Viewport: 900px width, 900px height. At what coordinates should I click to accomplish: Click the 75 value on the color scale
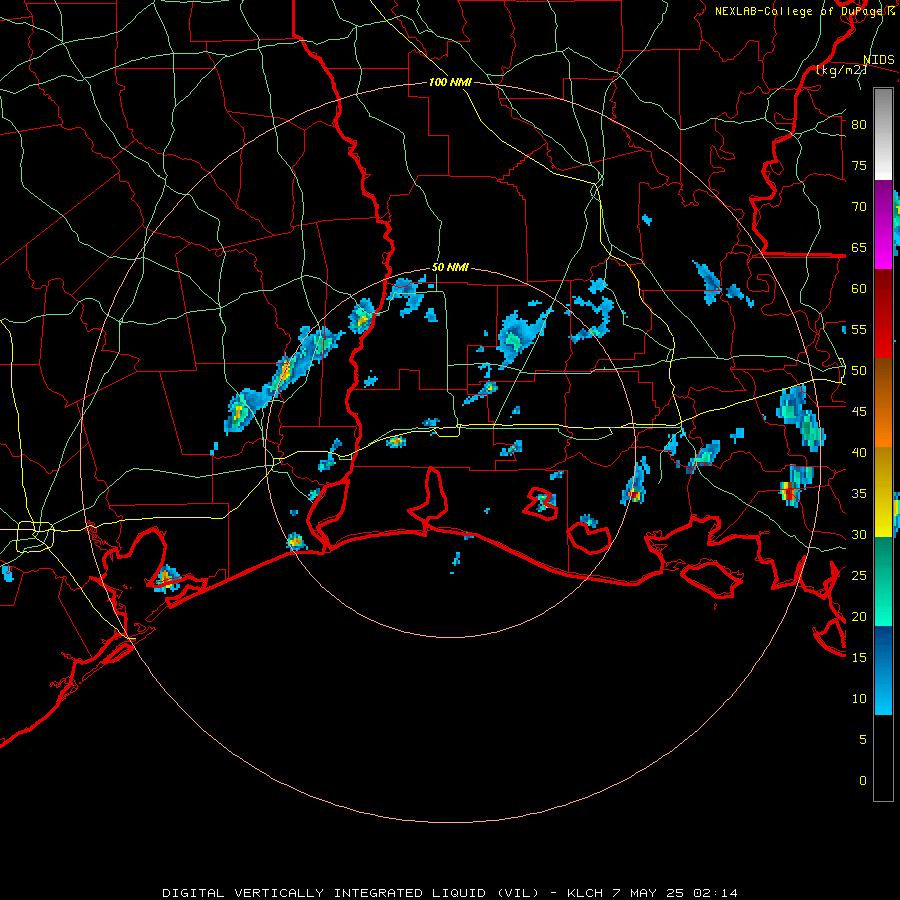coord(859,166)
